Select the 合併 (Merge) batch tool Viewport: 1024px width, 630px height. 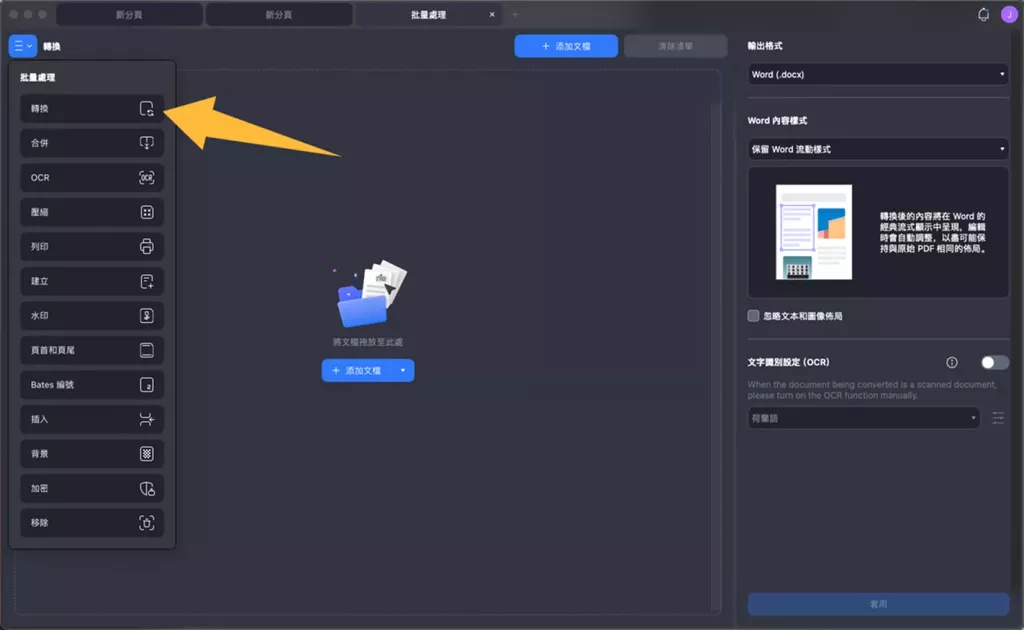pos(90,142)
